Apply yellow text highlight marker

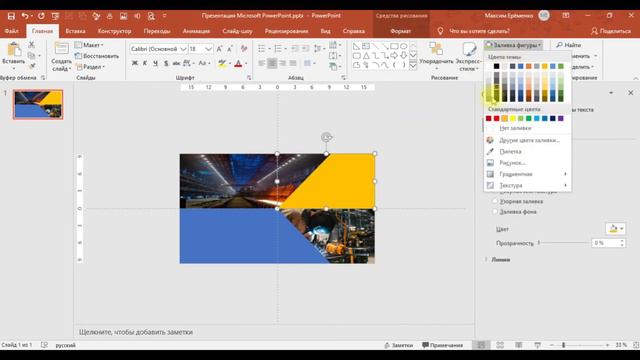(222, 63)
